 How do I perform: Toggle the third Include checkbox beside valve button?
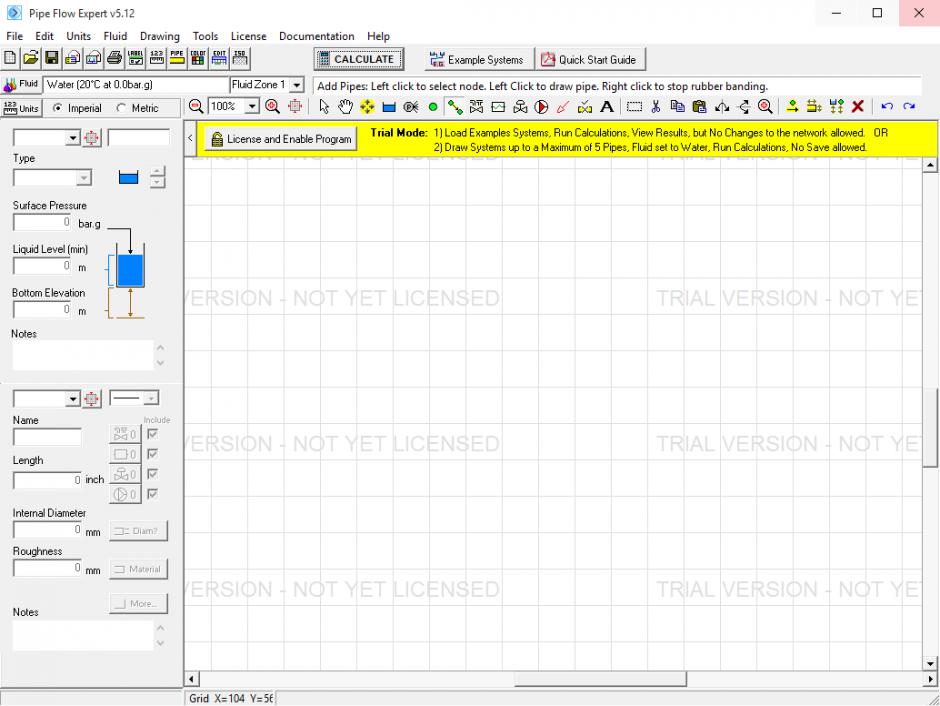(152, 474)
